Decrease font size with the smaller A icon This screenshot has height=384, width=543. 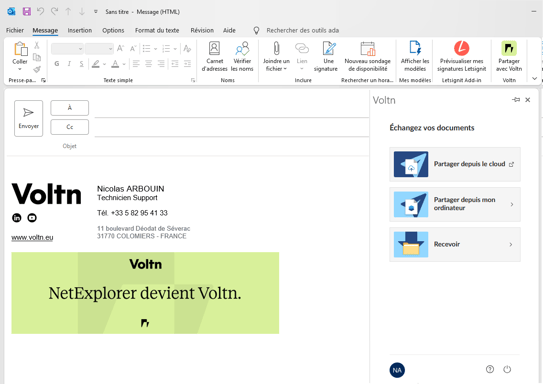[133, 48]
